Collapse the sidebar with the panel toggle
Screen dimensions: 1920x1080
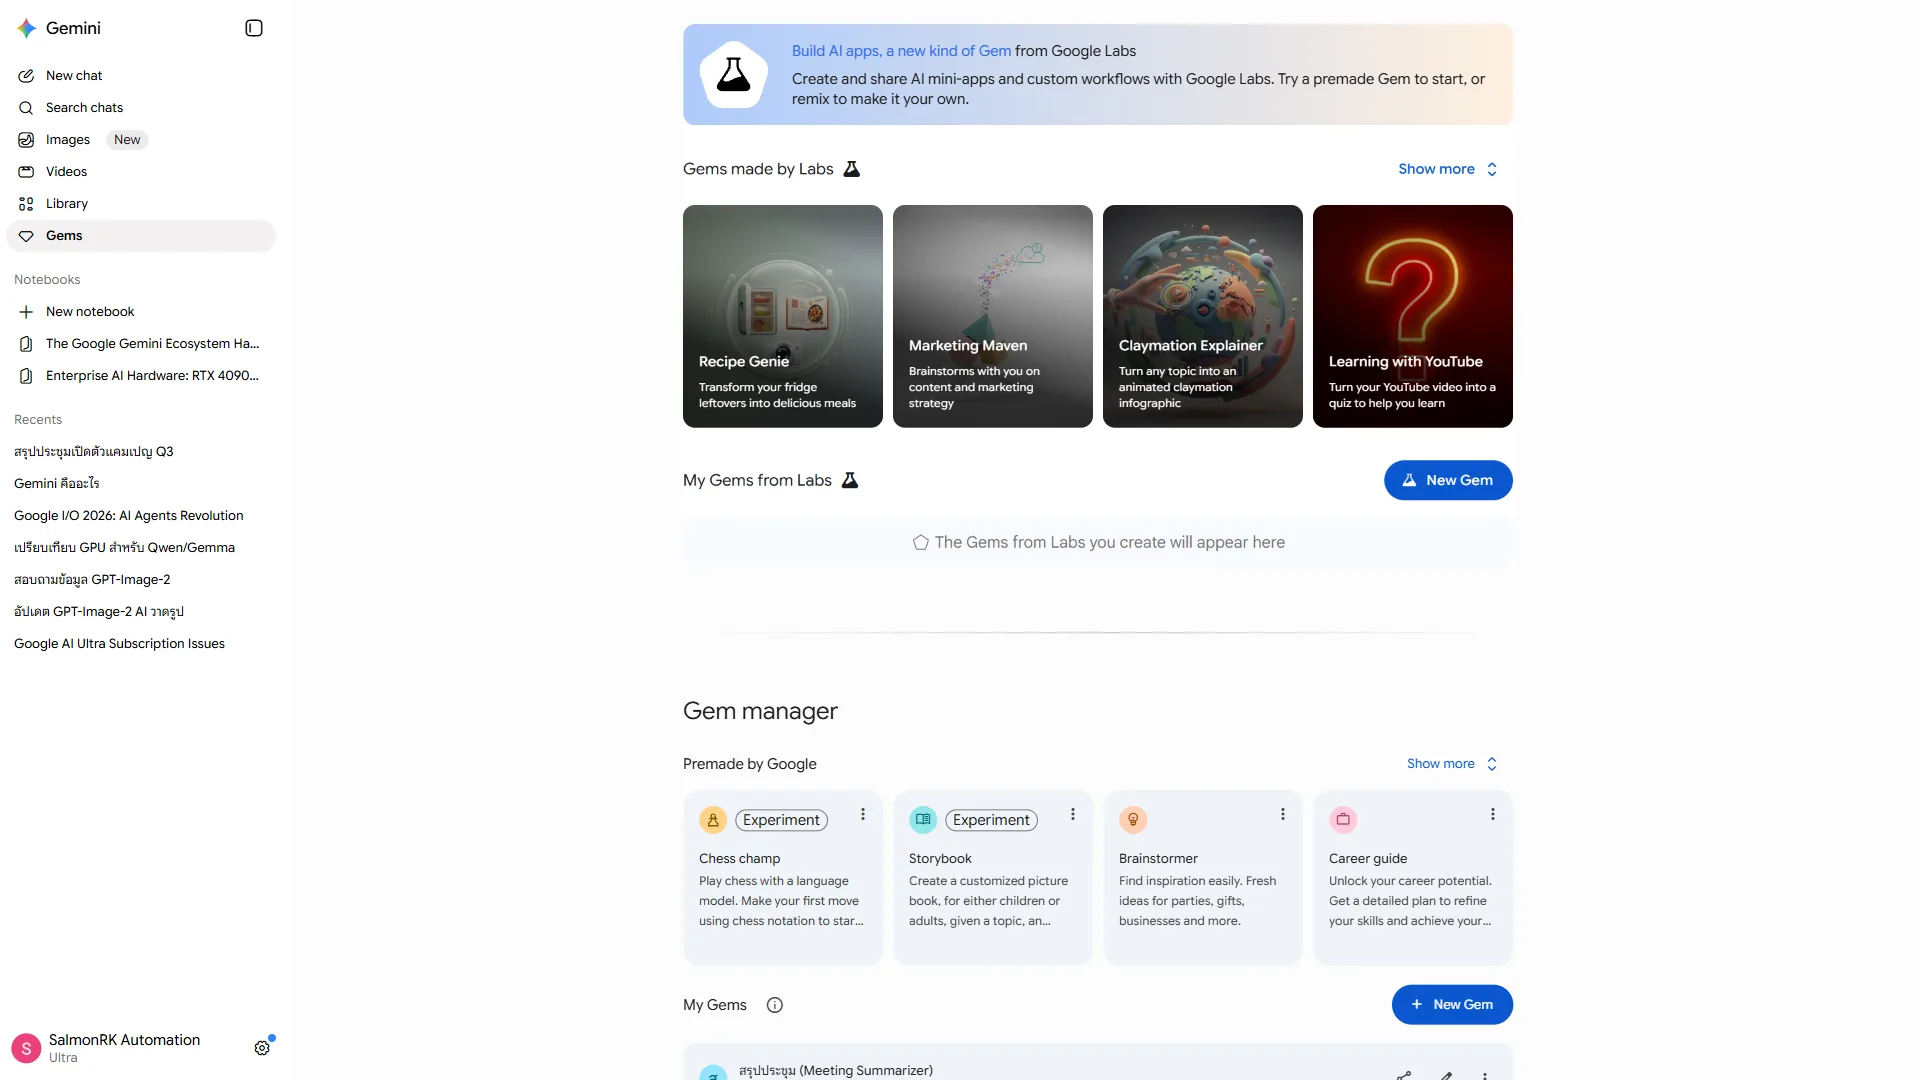[x=254, y=28]
